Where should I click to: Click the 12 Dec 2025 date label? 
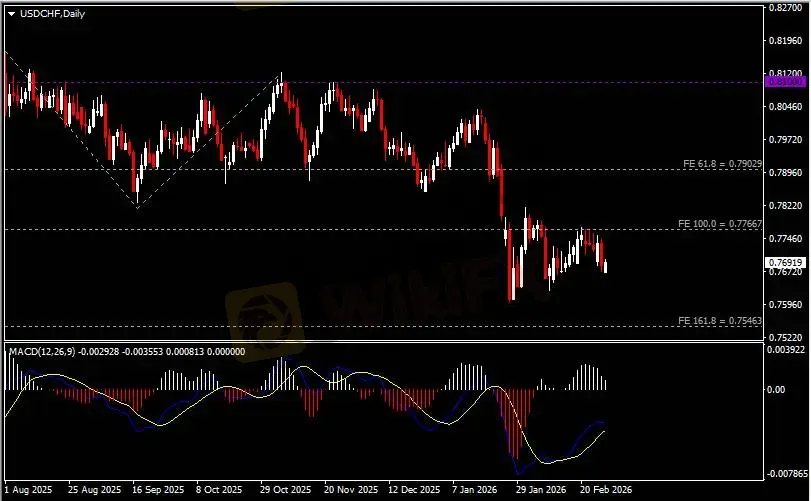point(414,489)
